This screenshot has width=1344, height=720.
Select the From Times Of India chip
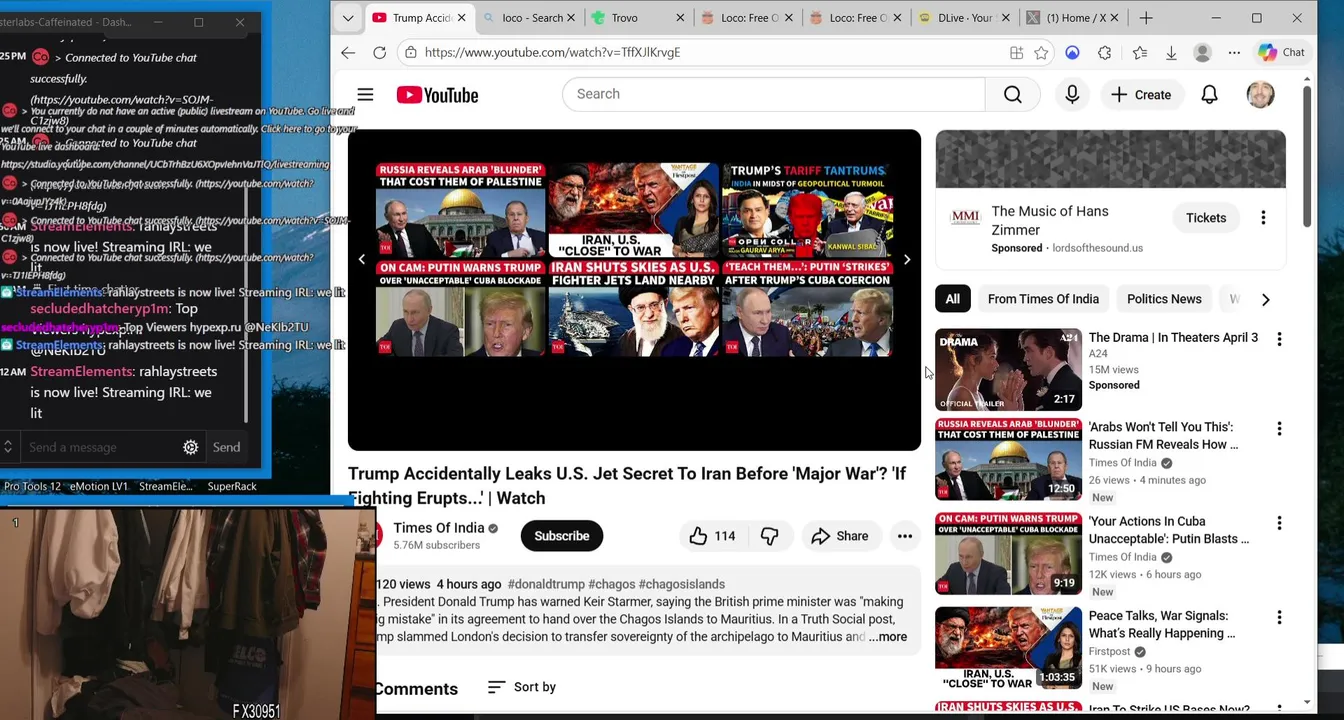point(1043,299)
